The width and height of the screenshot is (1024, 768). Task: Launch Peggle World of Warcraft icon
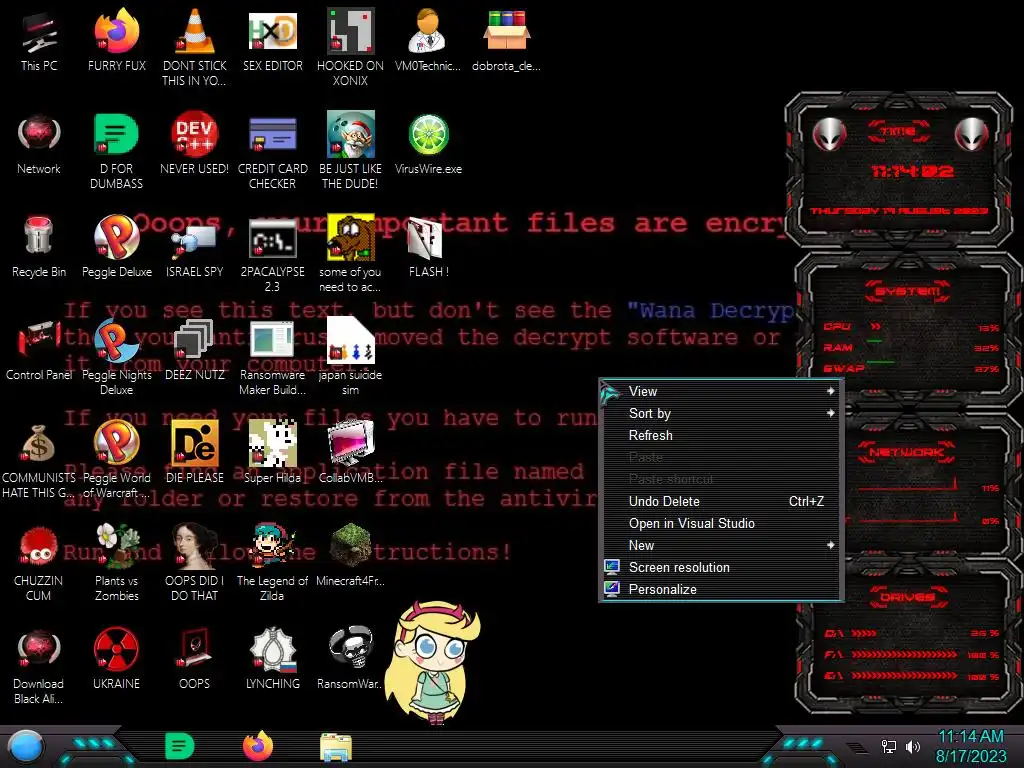pos(116,460)
